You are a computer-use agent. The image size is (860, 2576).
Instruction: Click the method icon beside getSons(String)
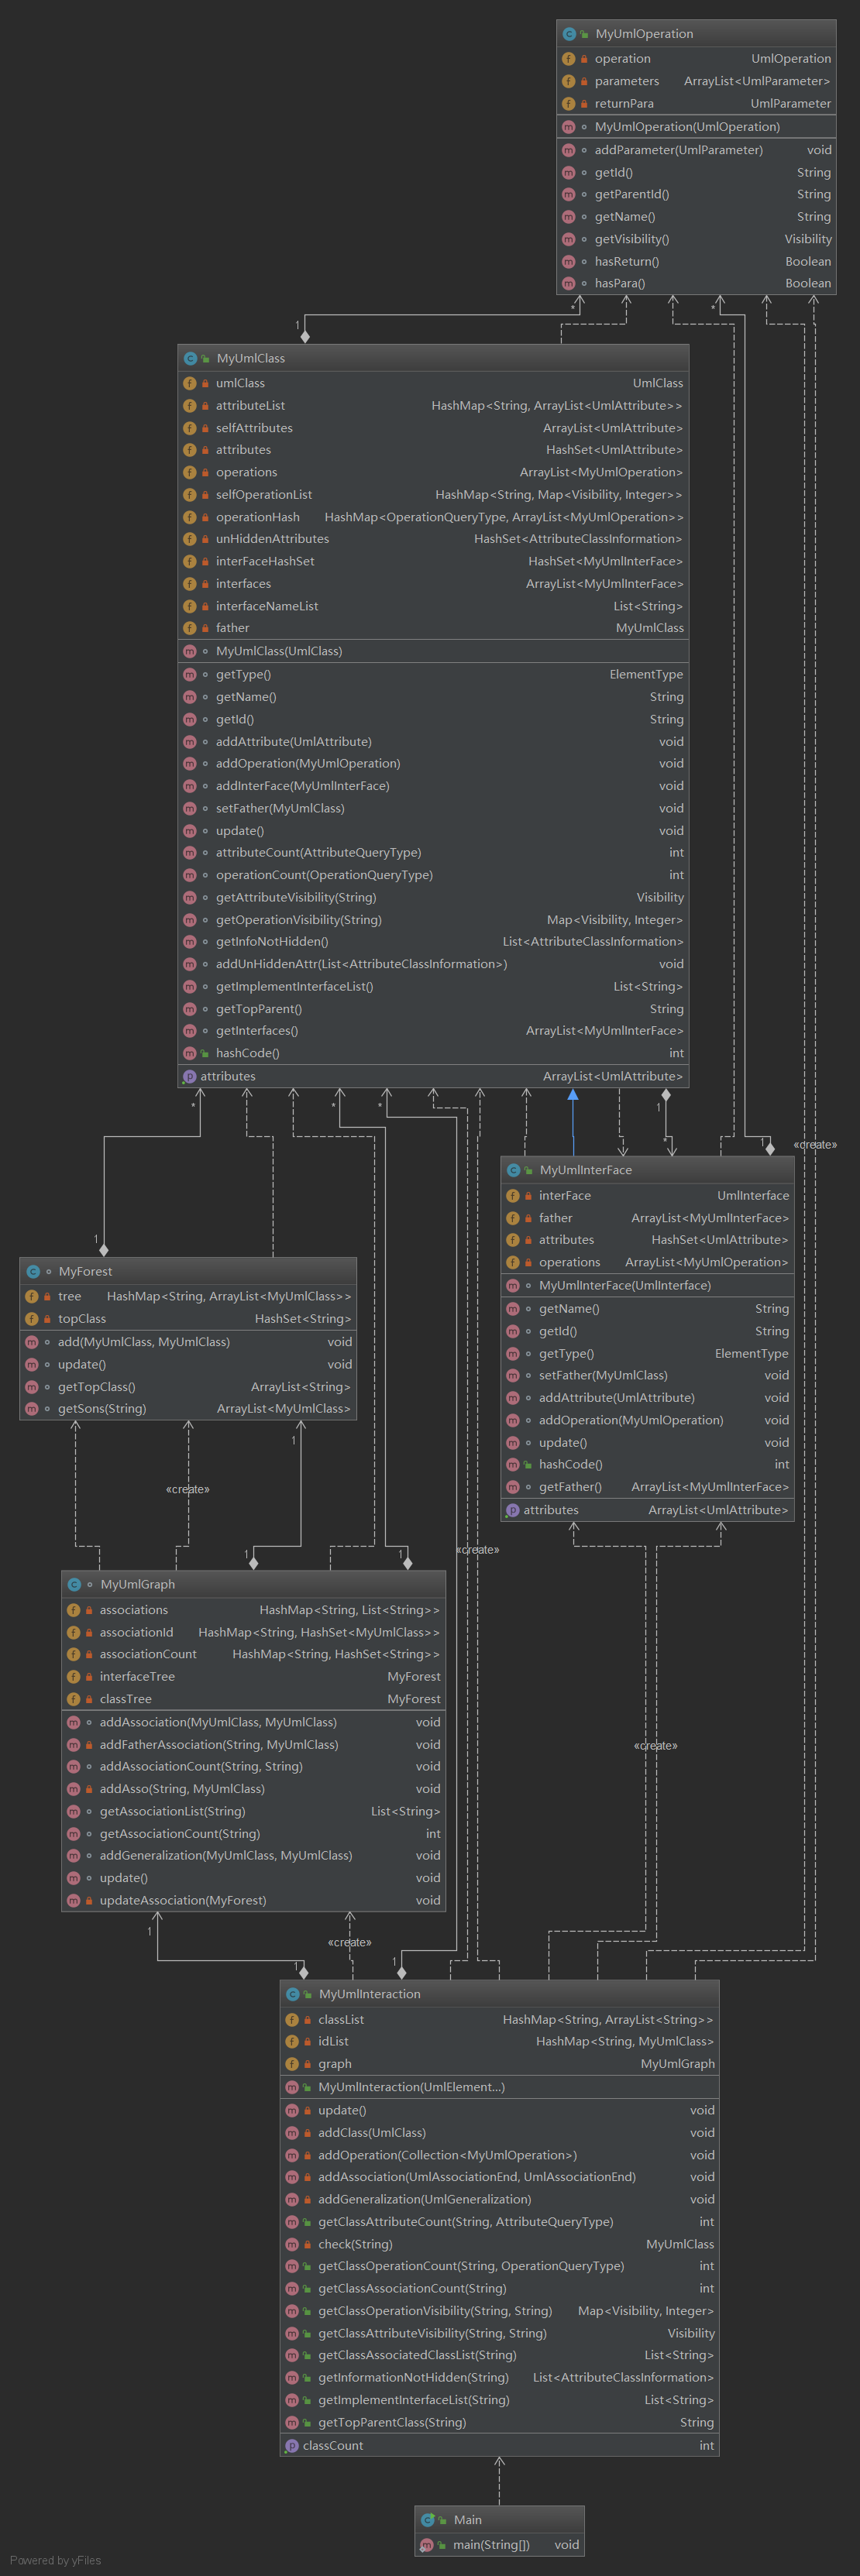coord(32,1409)
